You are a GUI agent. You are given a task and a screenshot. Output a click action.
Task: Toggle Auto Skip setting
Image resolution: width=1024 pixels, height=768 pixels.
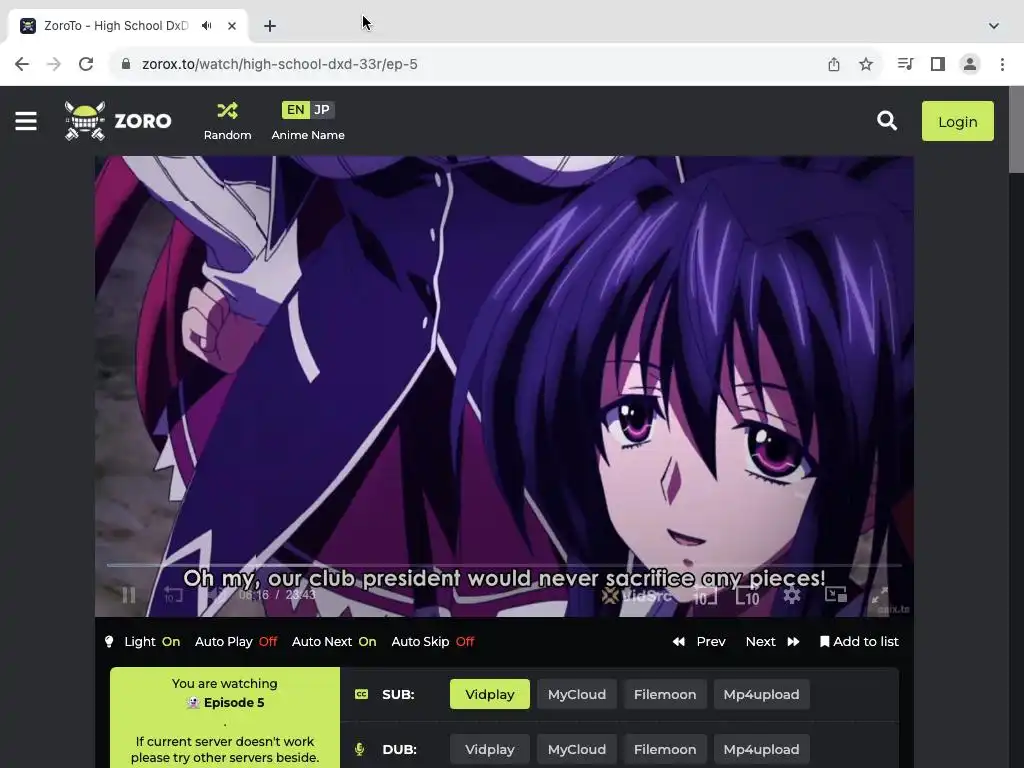(432, 641)
